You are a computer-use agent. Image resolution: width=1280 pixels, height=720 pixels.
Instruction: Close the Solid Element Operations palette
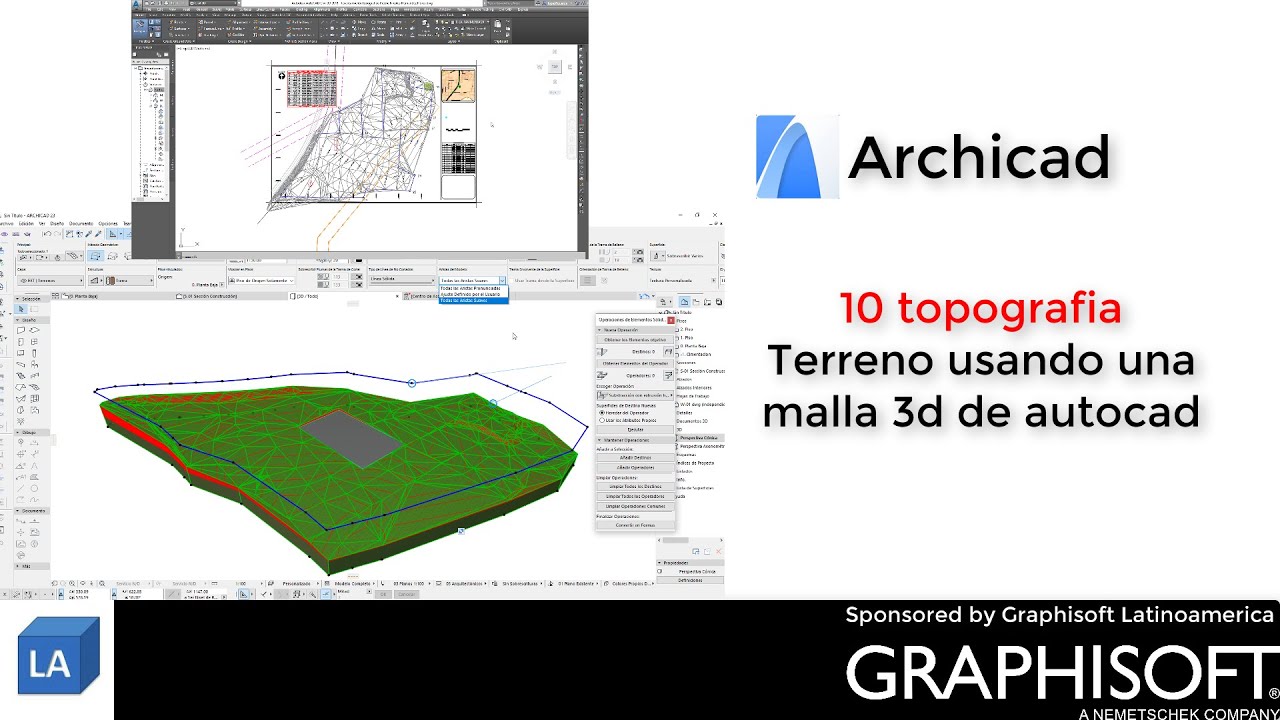click(671, 320)
